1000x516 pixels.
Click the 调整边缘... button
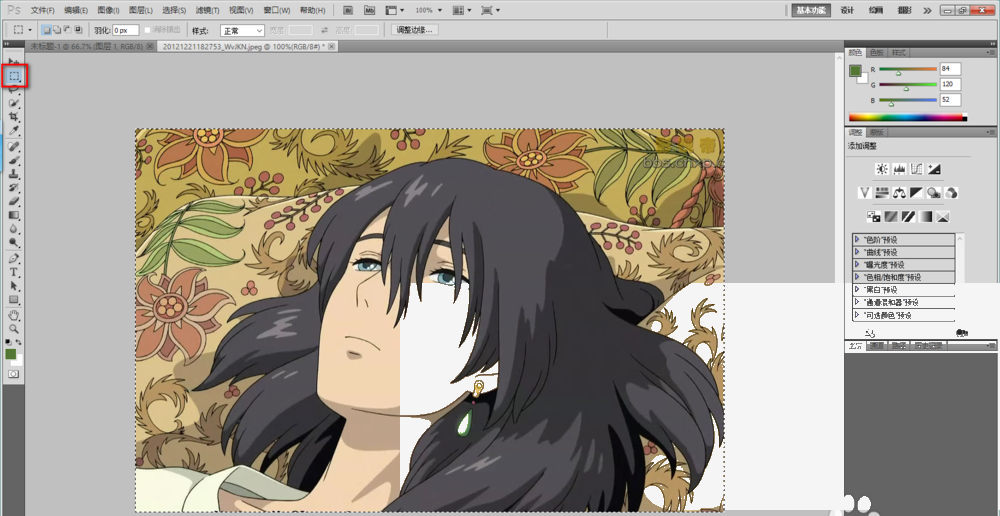click(x=415, y=30)
